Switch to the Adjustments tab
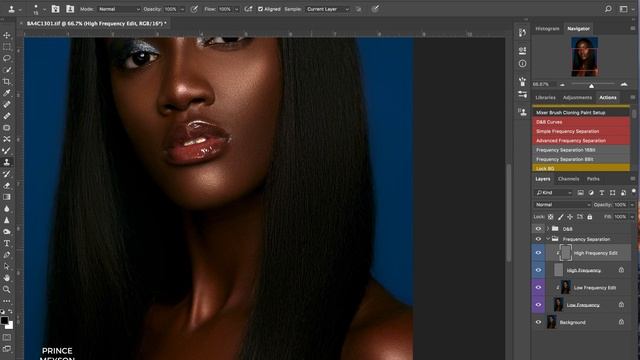 tap(577, 98)
